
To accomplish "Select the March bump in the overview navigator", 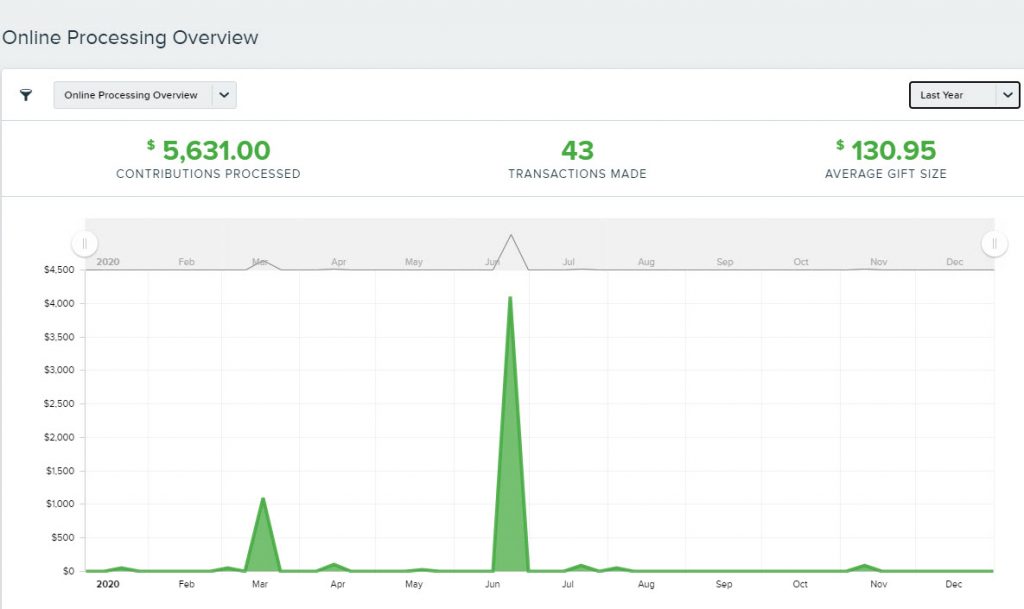I will tap(263, 264).
